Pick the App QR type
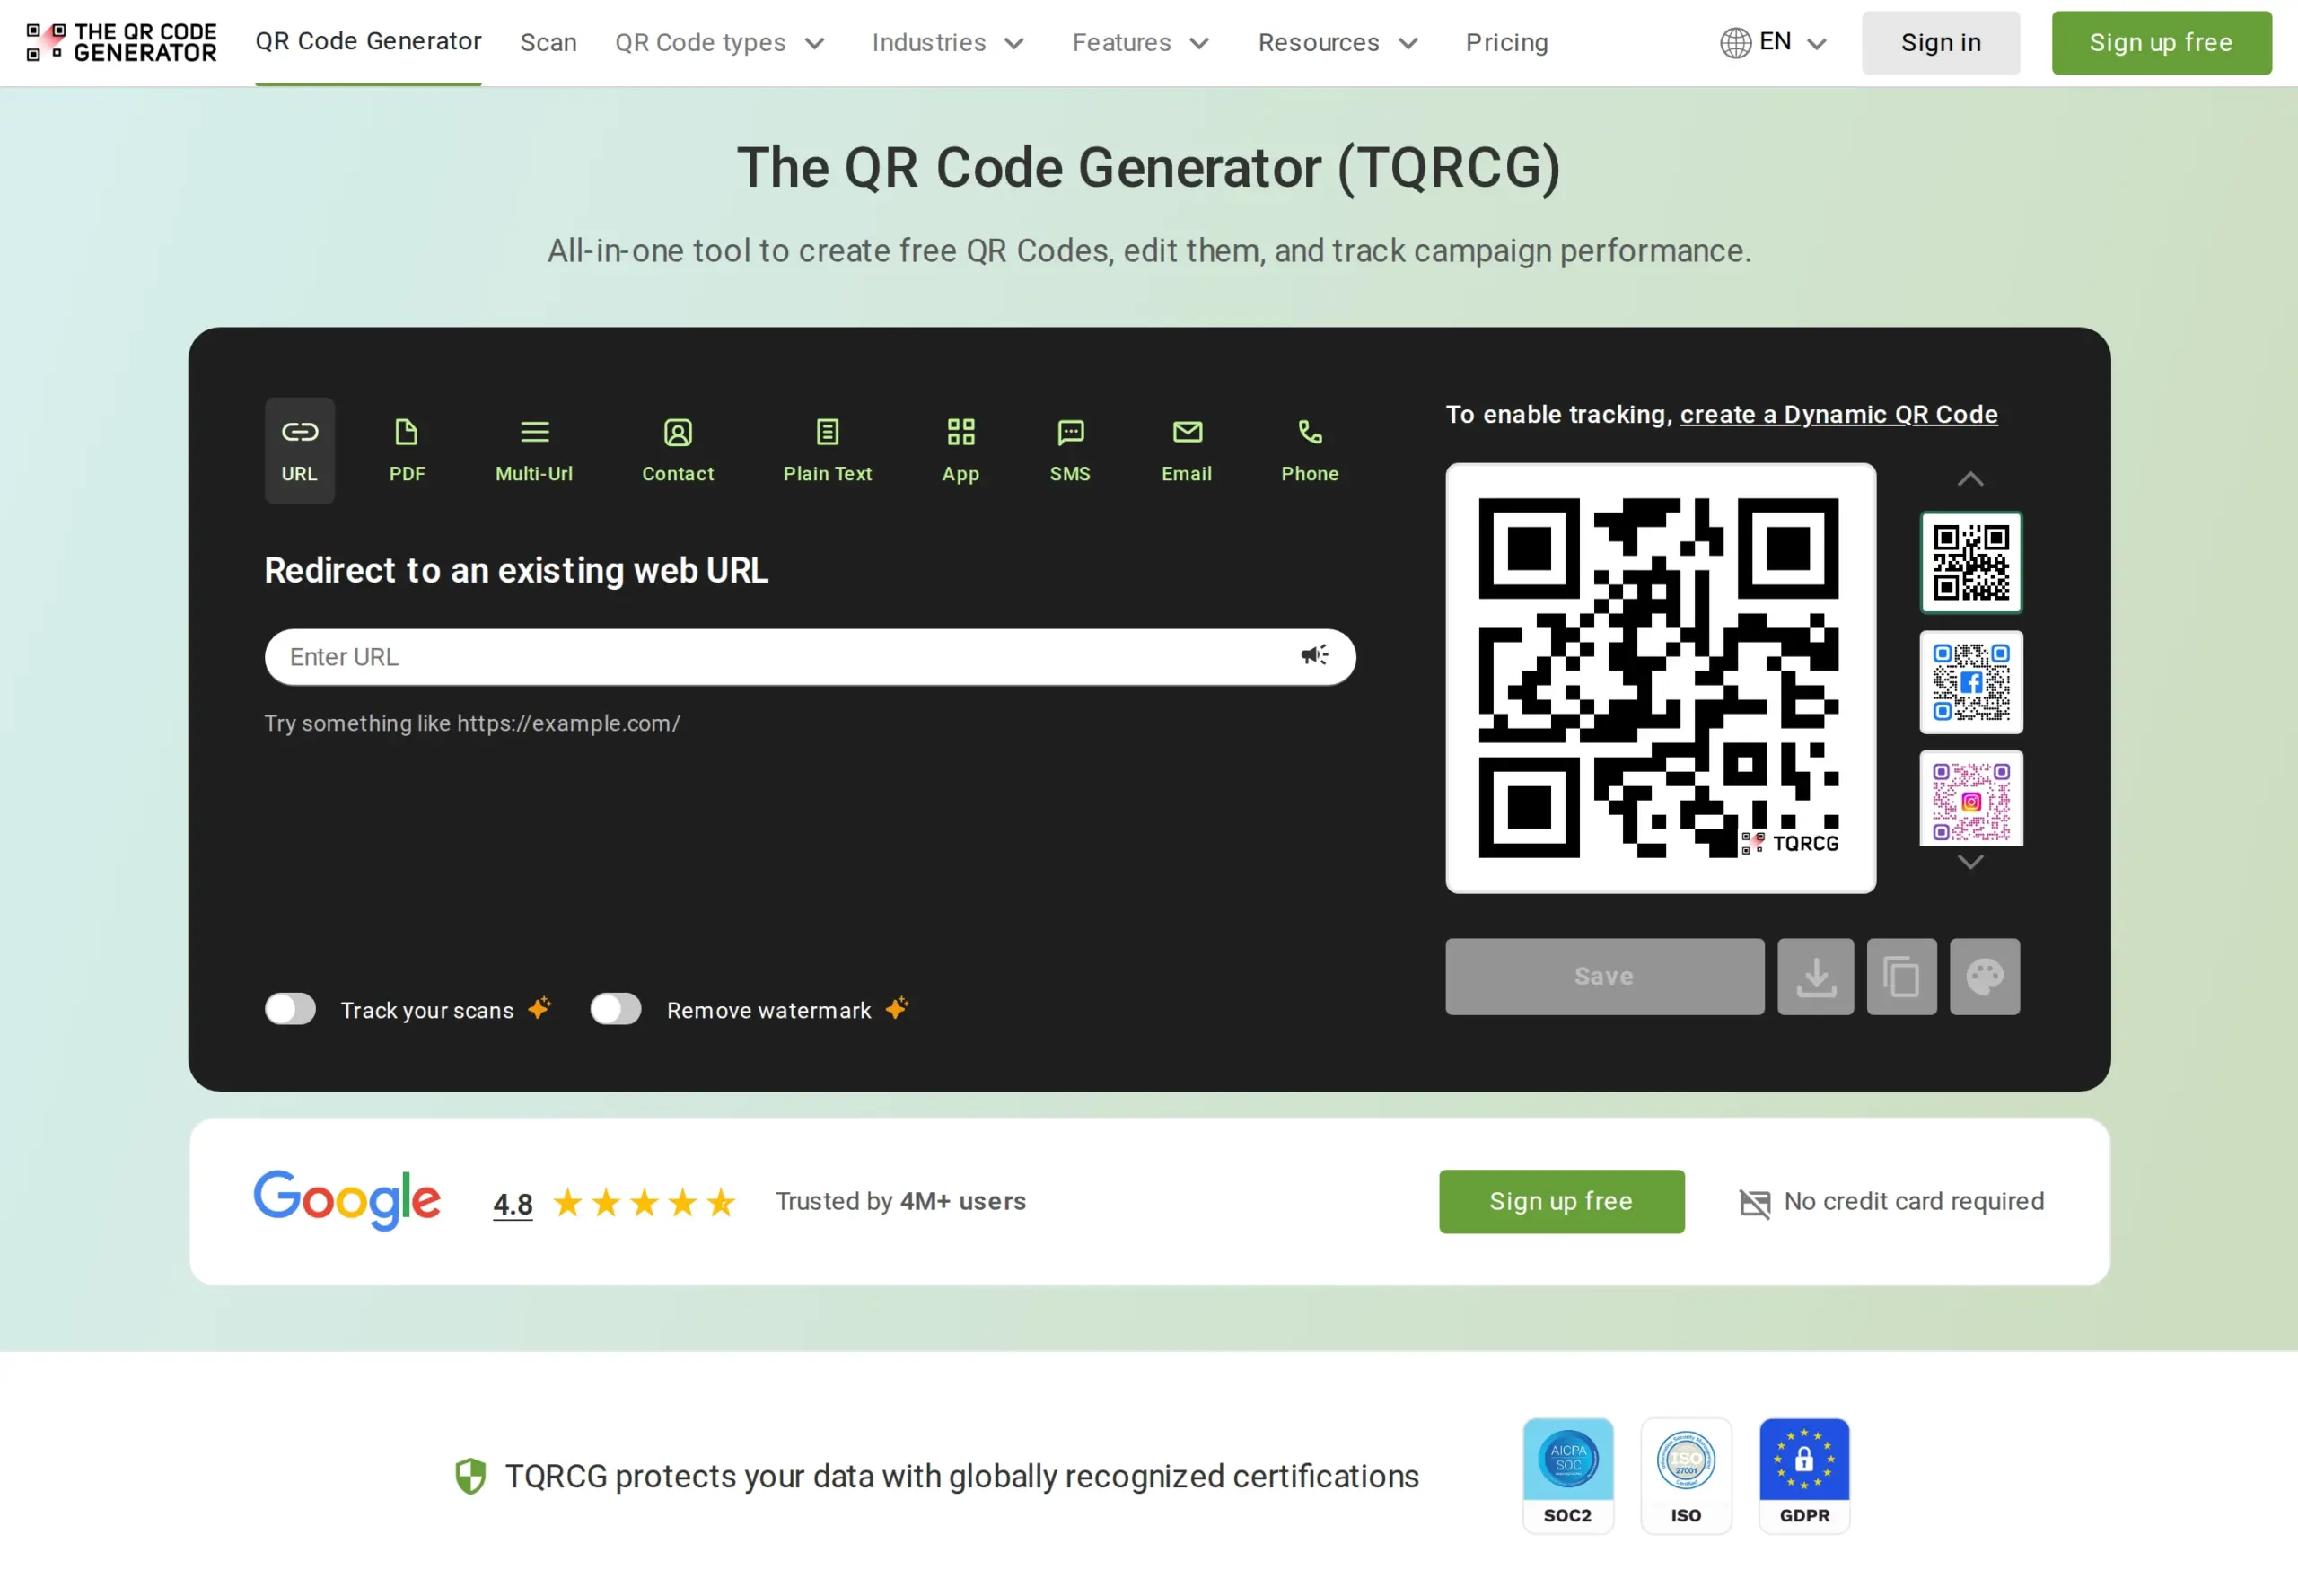 960,450
